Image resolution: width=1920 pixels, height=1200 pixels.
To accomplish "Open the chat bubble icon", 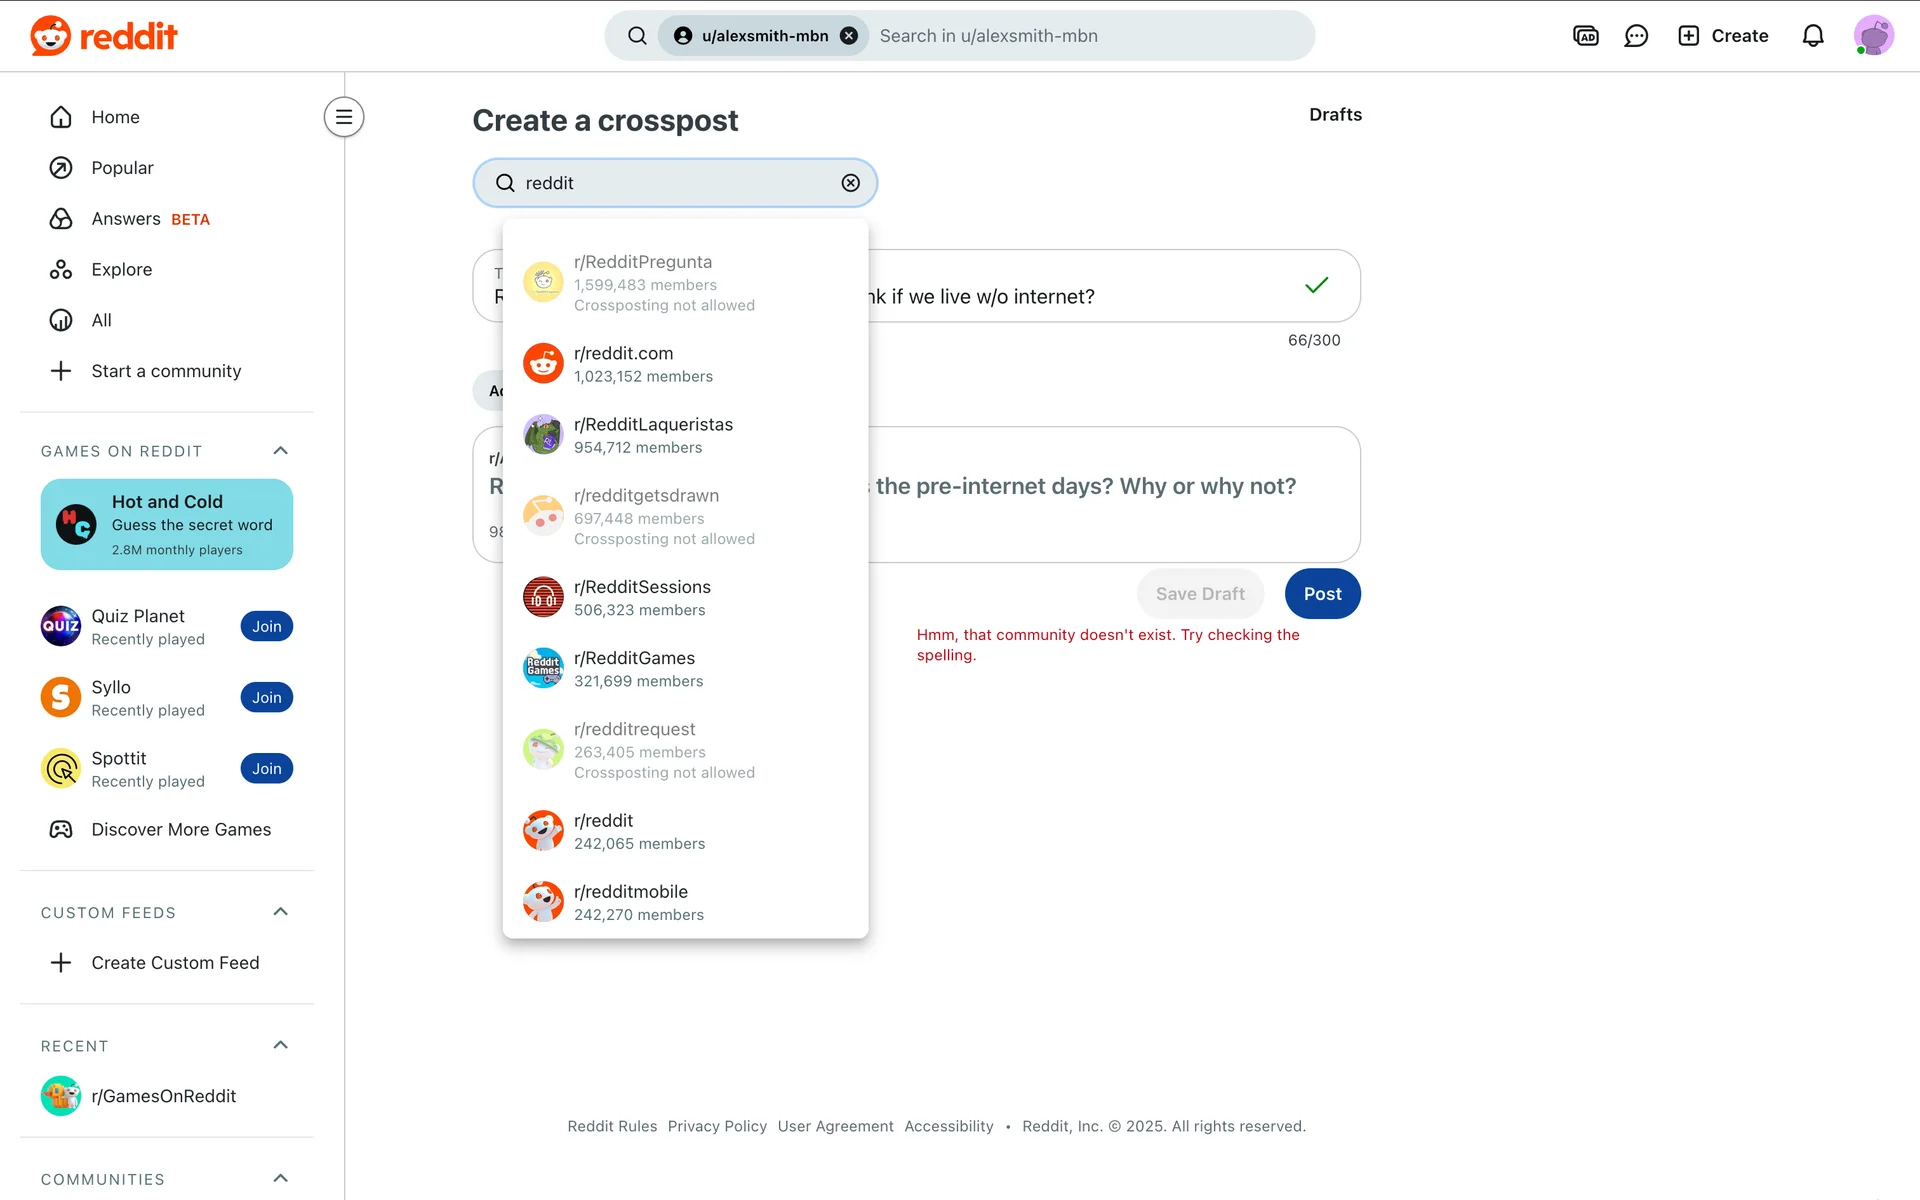I will [x=1636, y=36].
